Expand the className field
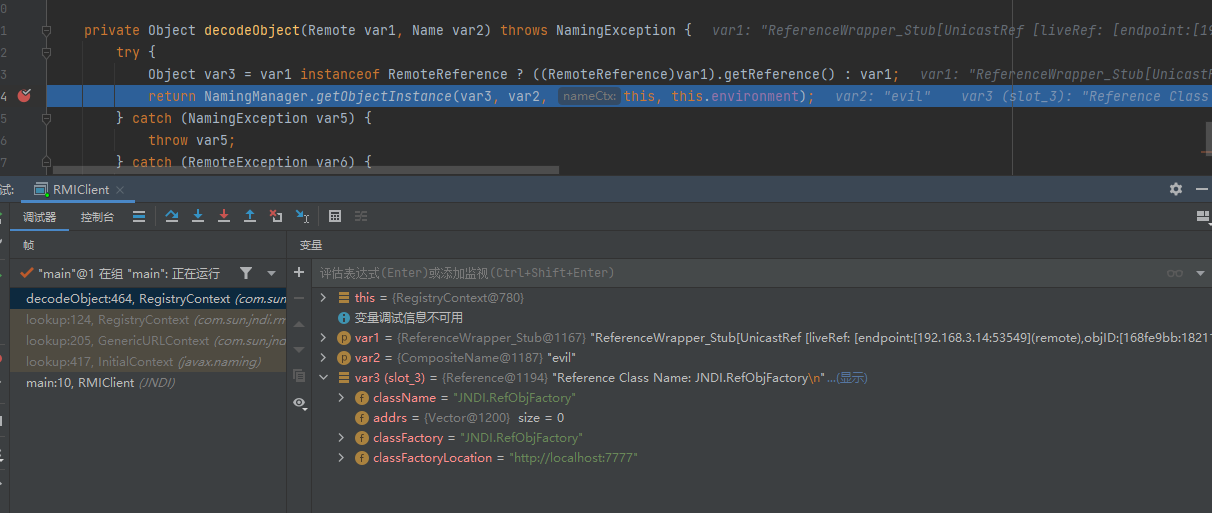Screen dimensions: 1212x513 (342, 398)
